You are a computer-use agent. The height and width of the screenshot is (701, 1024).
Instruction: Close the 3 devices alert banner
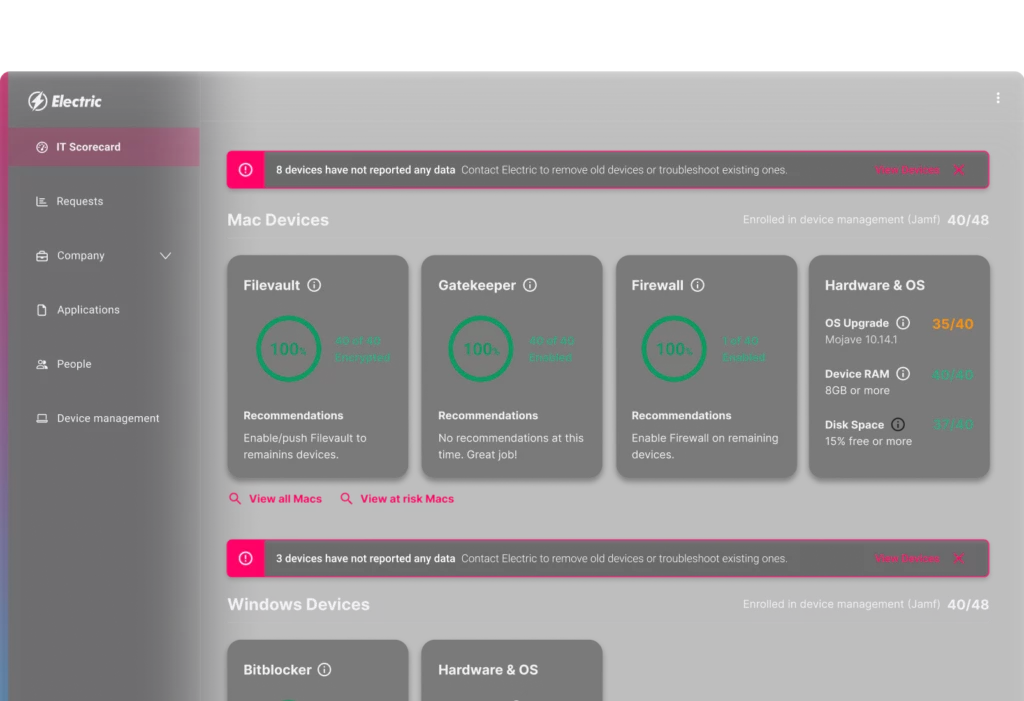click(x=958, y=558)
